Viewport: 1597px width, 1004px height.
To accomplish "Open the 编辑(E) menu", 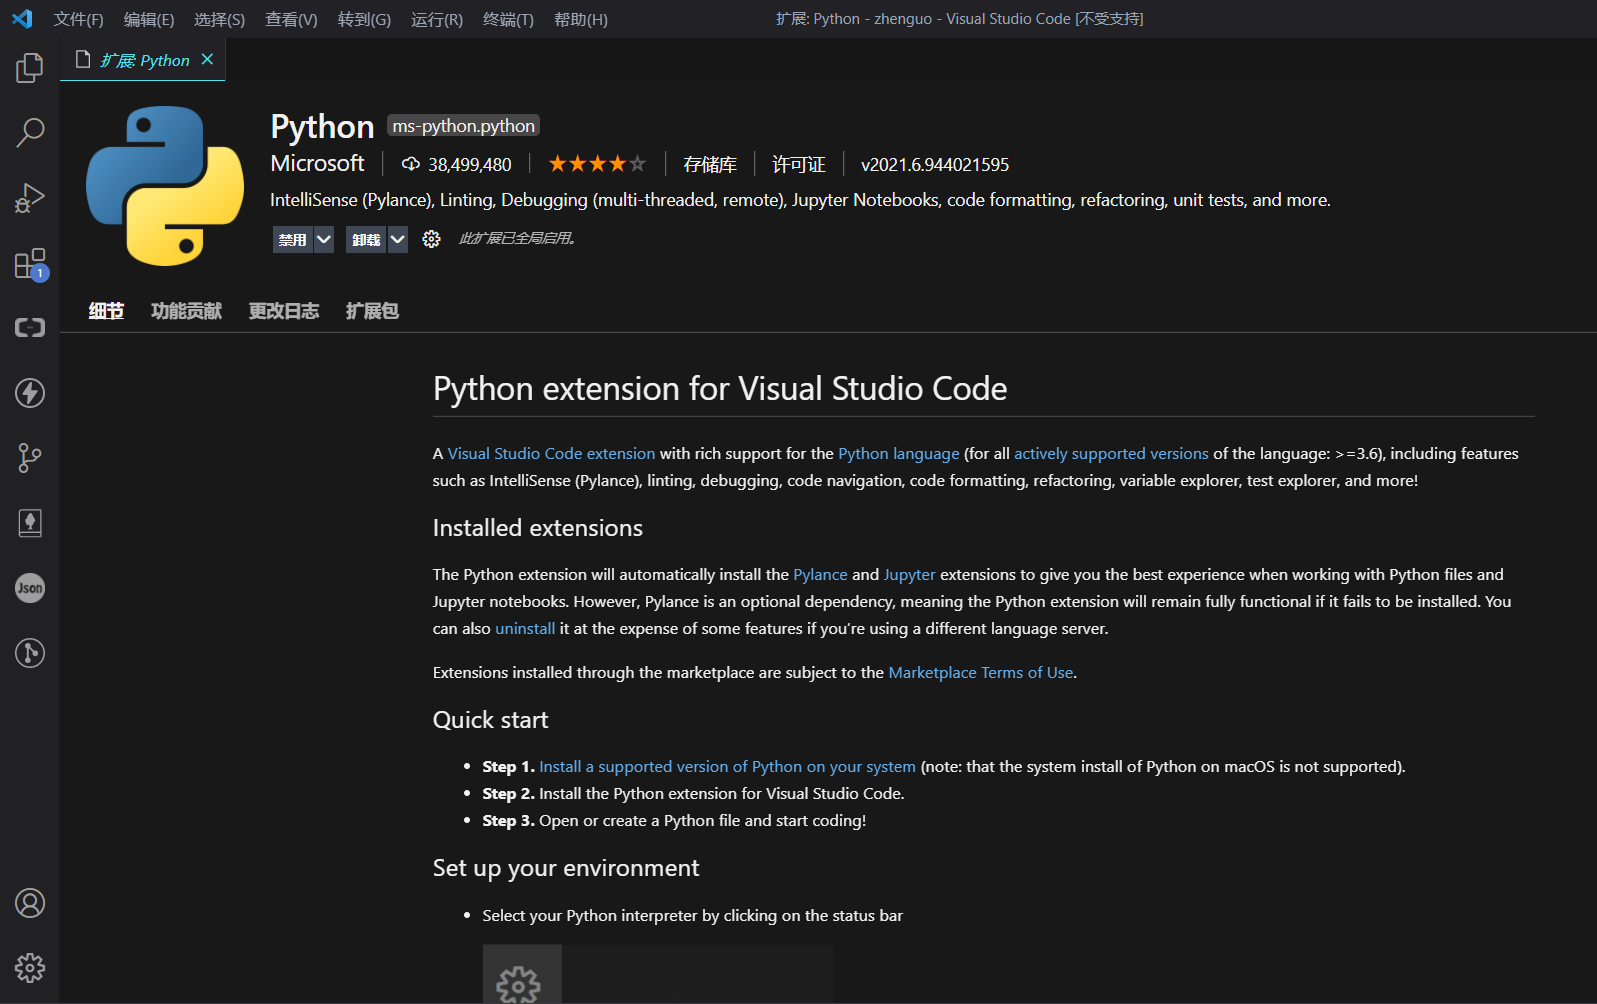I will click(149, 19).
